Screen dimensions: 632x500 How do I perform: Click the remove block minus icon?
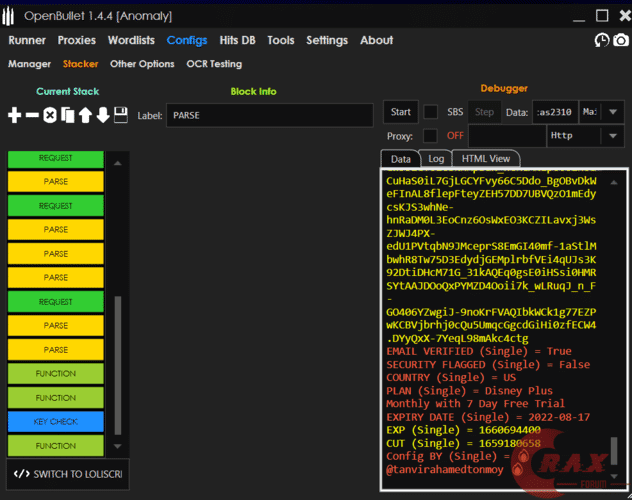(32, 115)
